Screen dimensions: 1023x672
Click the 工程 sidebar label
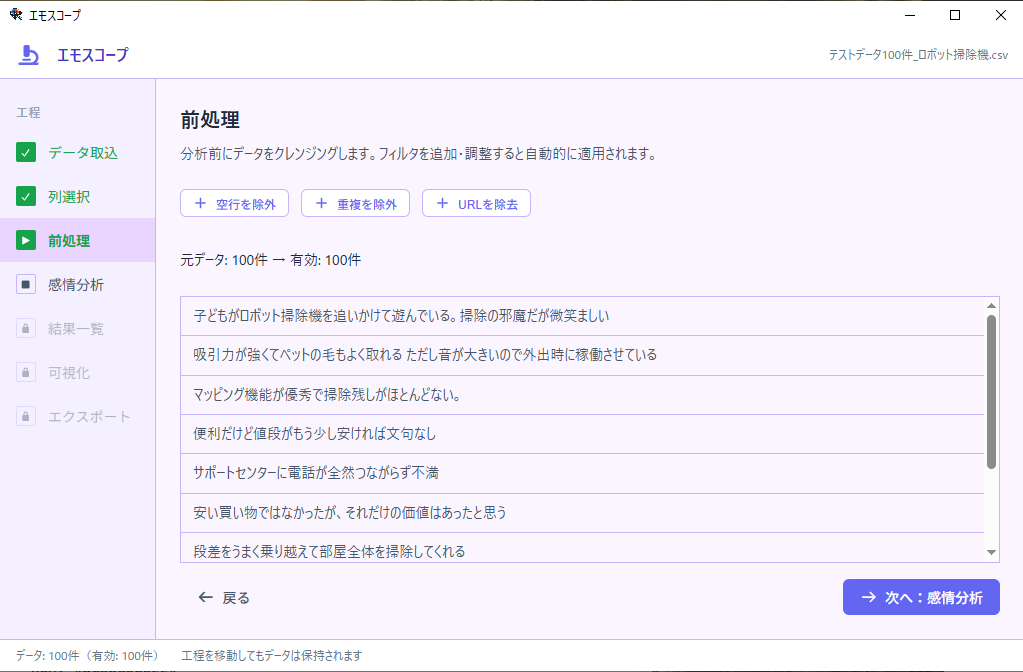pos(28,112)
